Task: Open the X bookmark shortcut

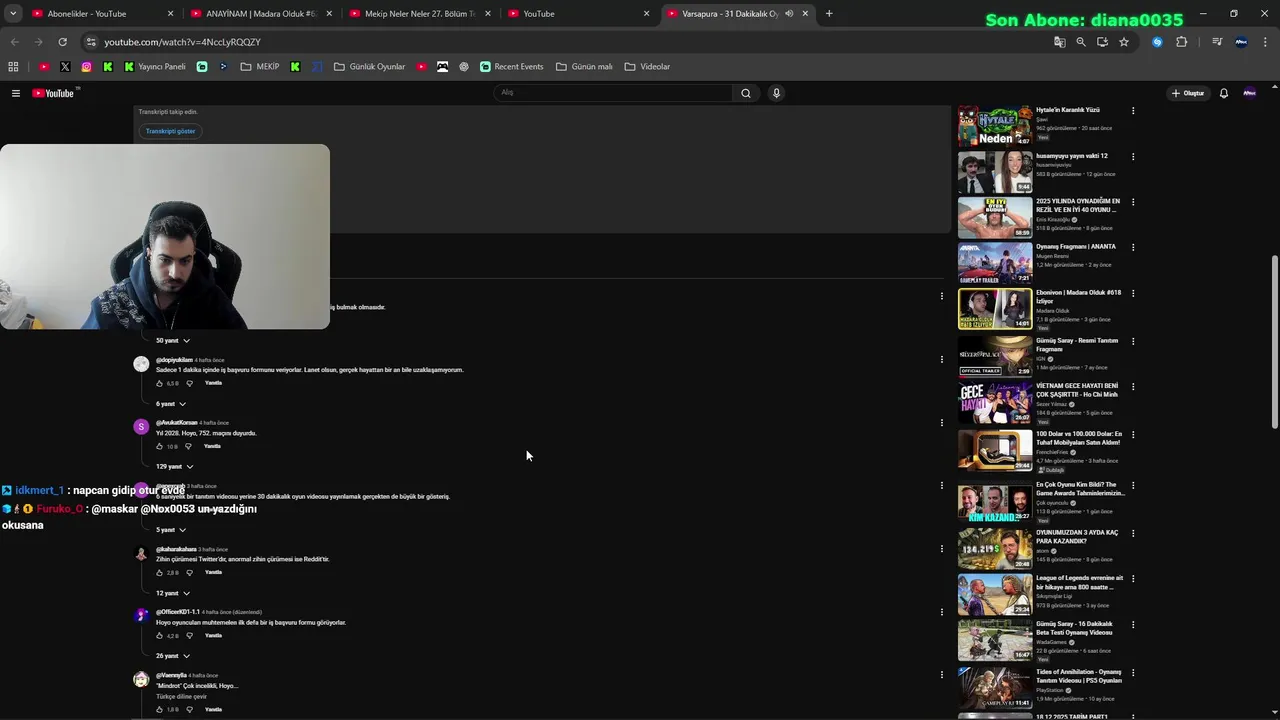Action: click(x=65, y=67)
